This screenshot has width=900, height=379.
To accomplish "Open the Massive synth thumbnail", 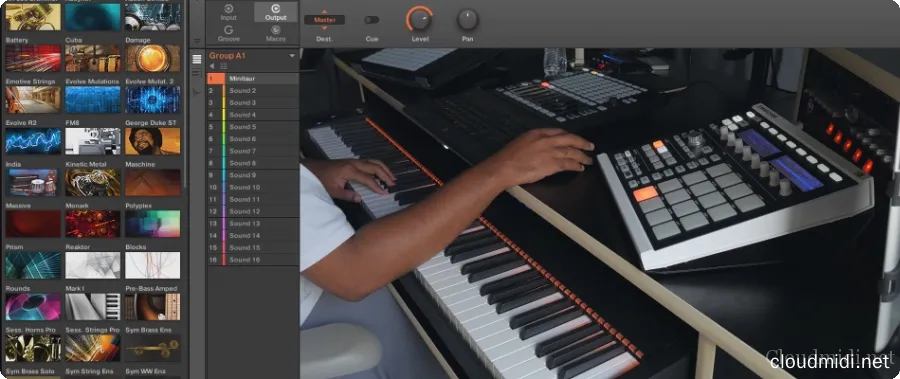I will tap(33, 224).
